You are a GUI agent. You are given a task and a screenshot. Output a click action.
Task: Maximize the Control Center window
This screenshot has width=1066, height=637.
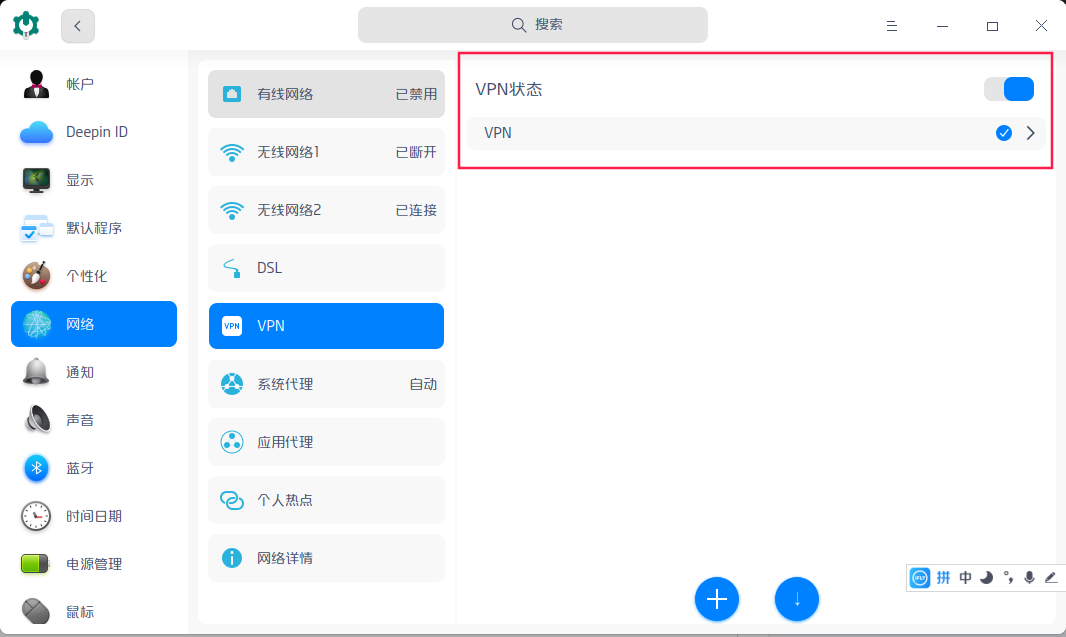click(993, 26)
